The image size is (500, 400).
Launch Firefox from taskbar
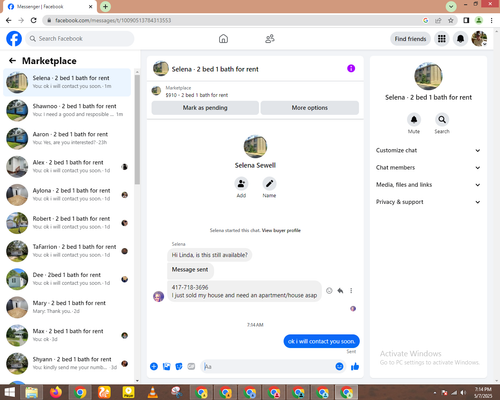56,392
